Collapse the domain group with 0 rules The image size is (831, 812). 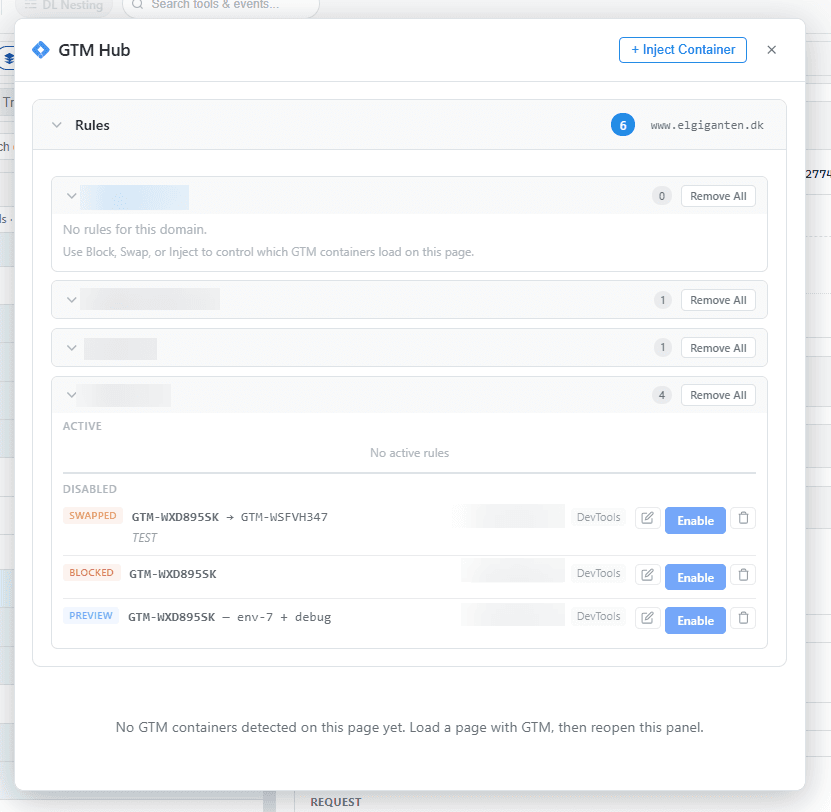(72, 196)
